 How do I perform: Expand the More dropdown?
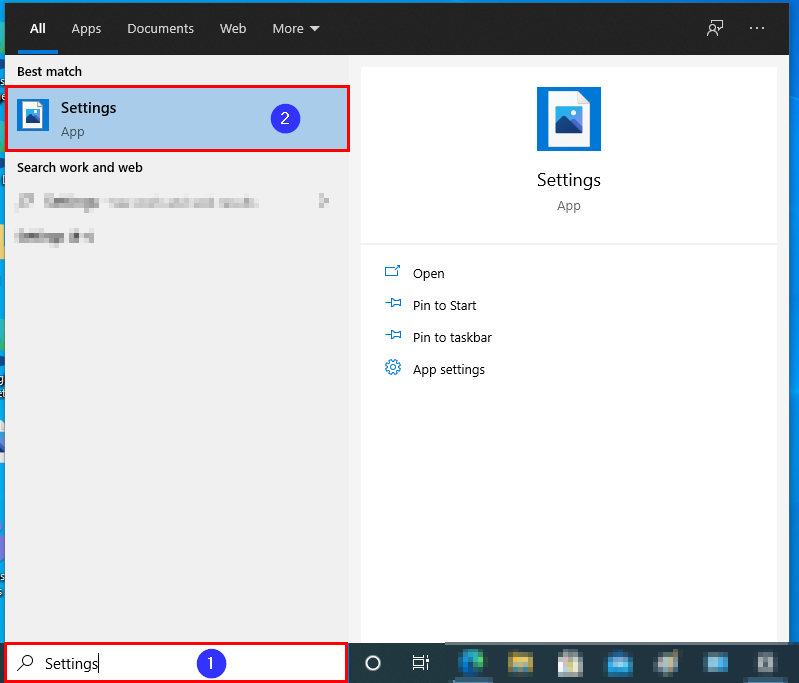pyautogui.click(x=296, y=29)
